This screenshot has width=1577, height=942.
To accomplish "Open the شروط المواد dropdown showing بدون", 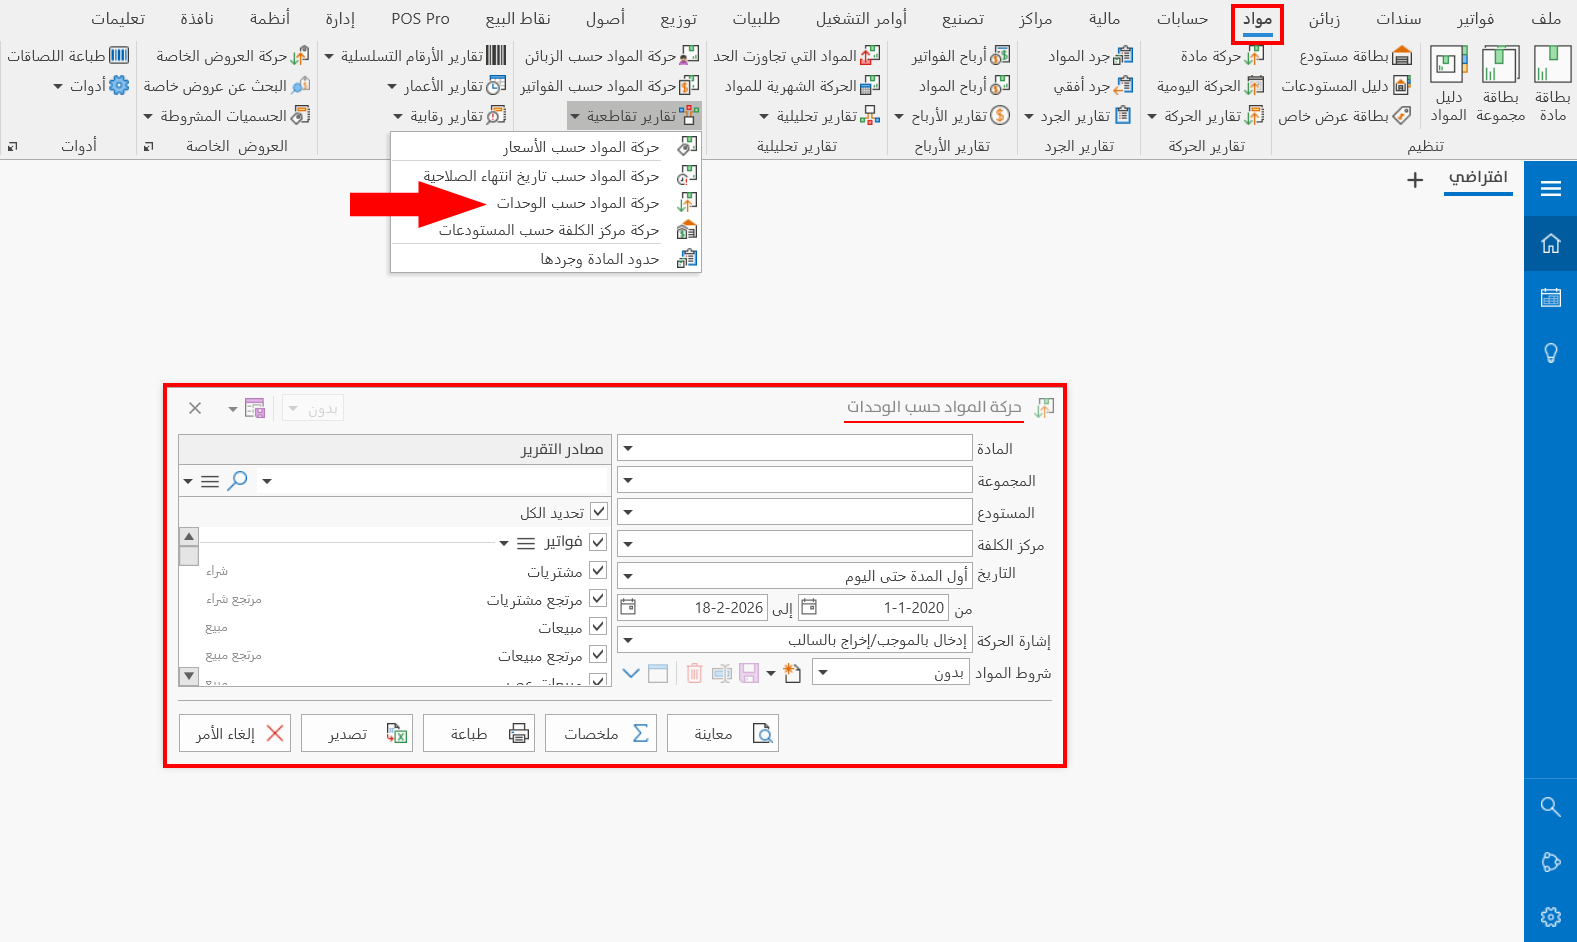I will tap(823, 672).
